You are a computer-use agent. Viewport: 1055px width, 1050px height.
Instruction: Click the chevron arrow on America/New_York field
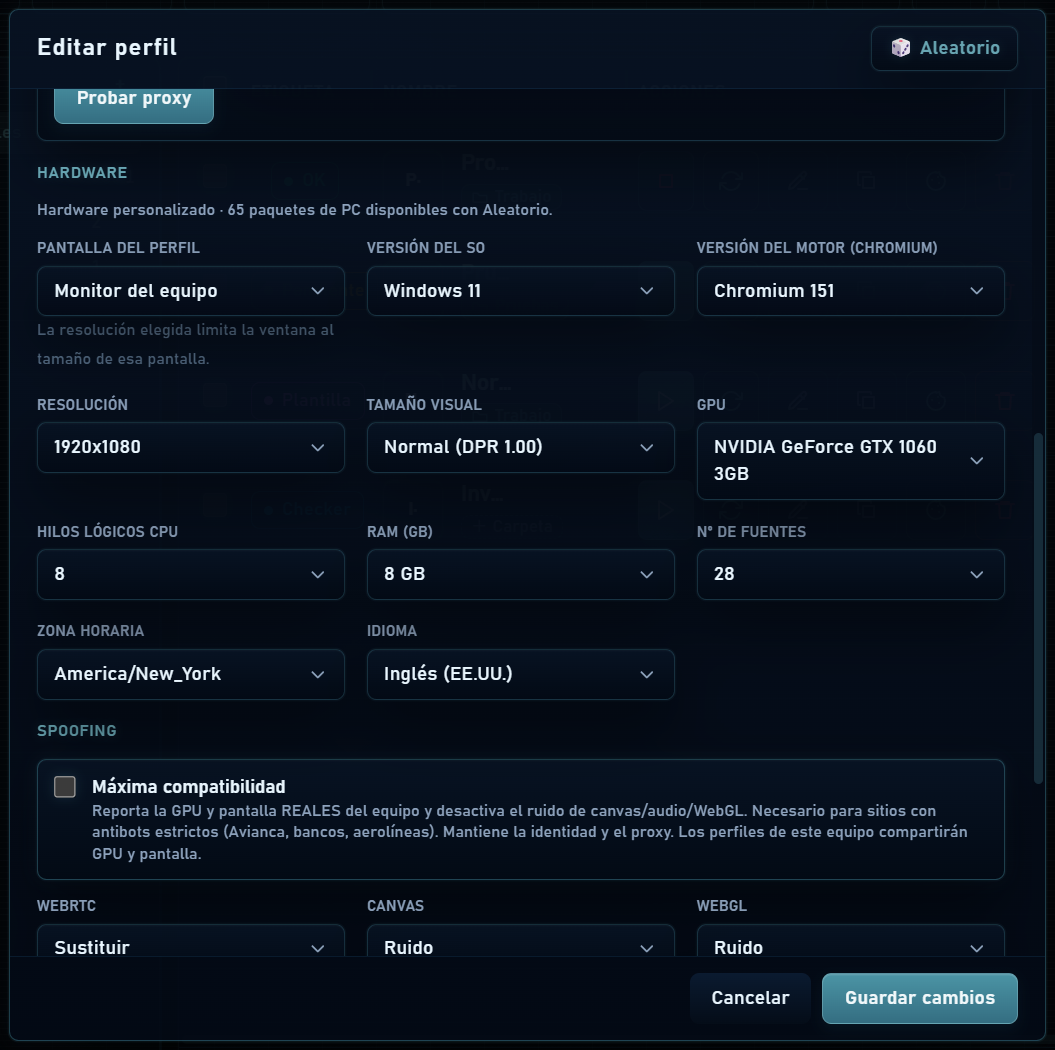318,675
